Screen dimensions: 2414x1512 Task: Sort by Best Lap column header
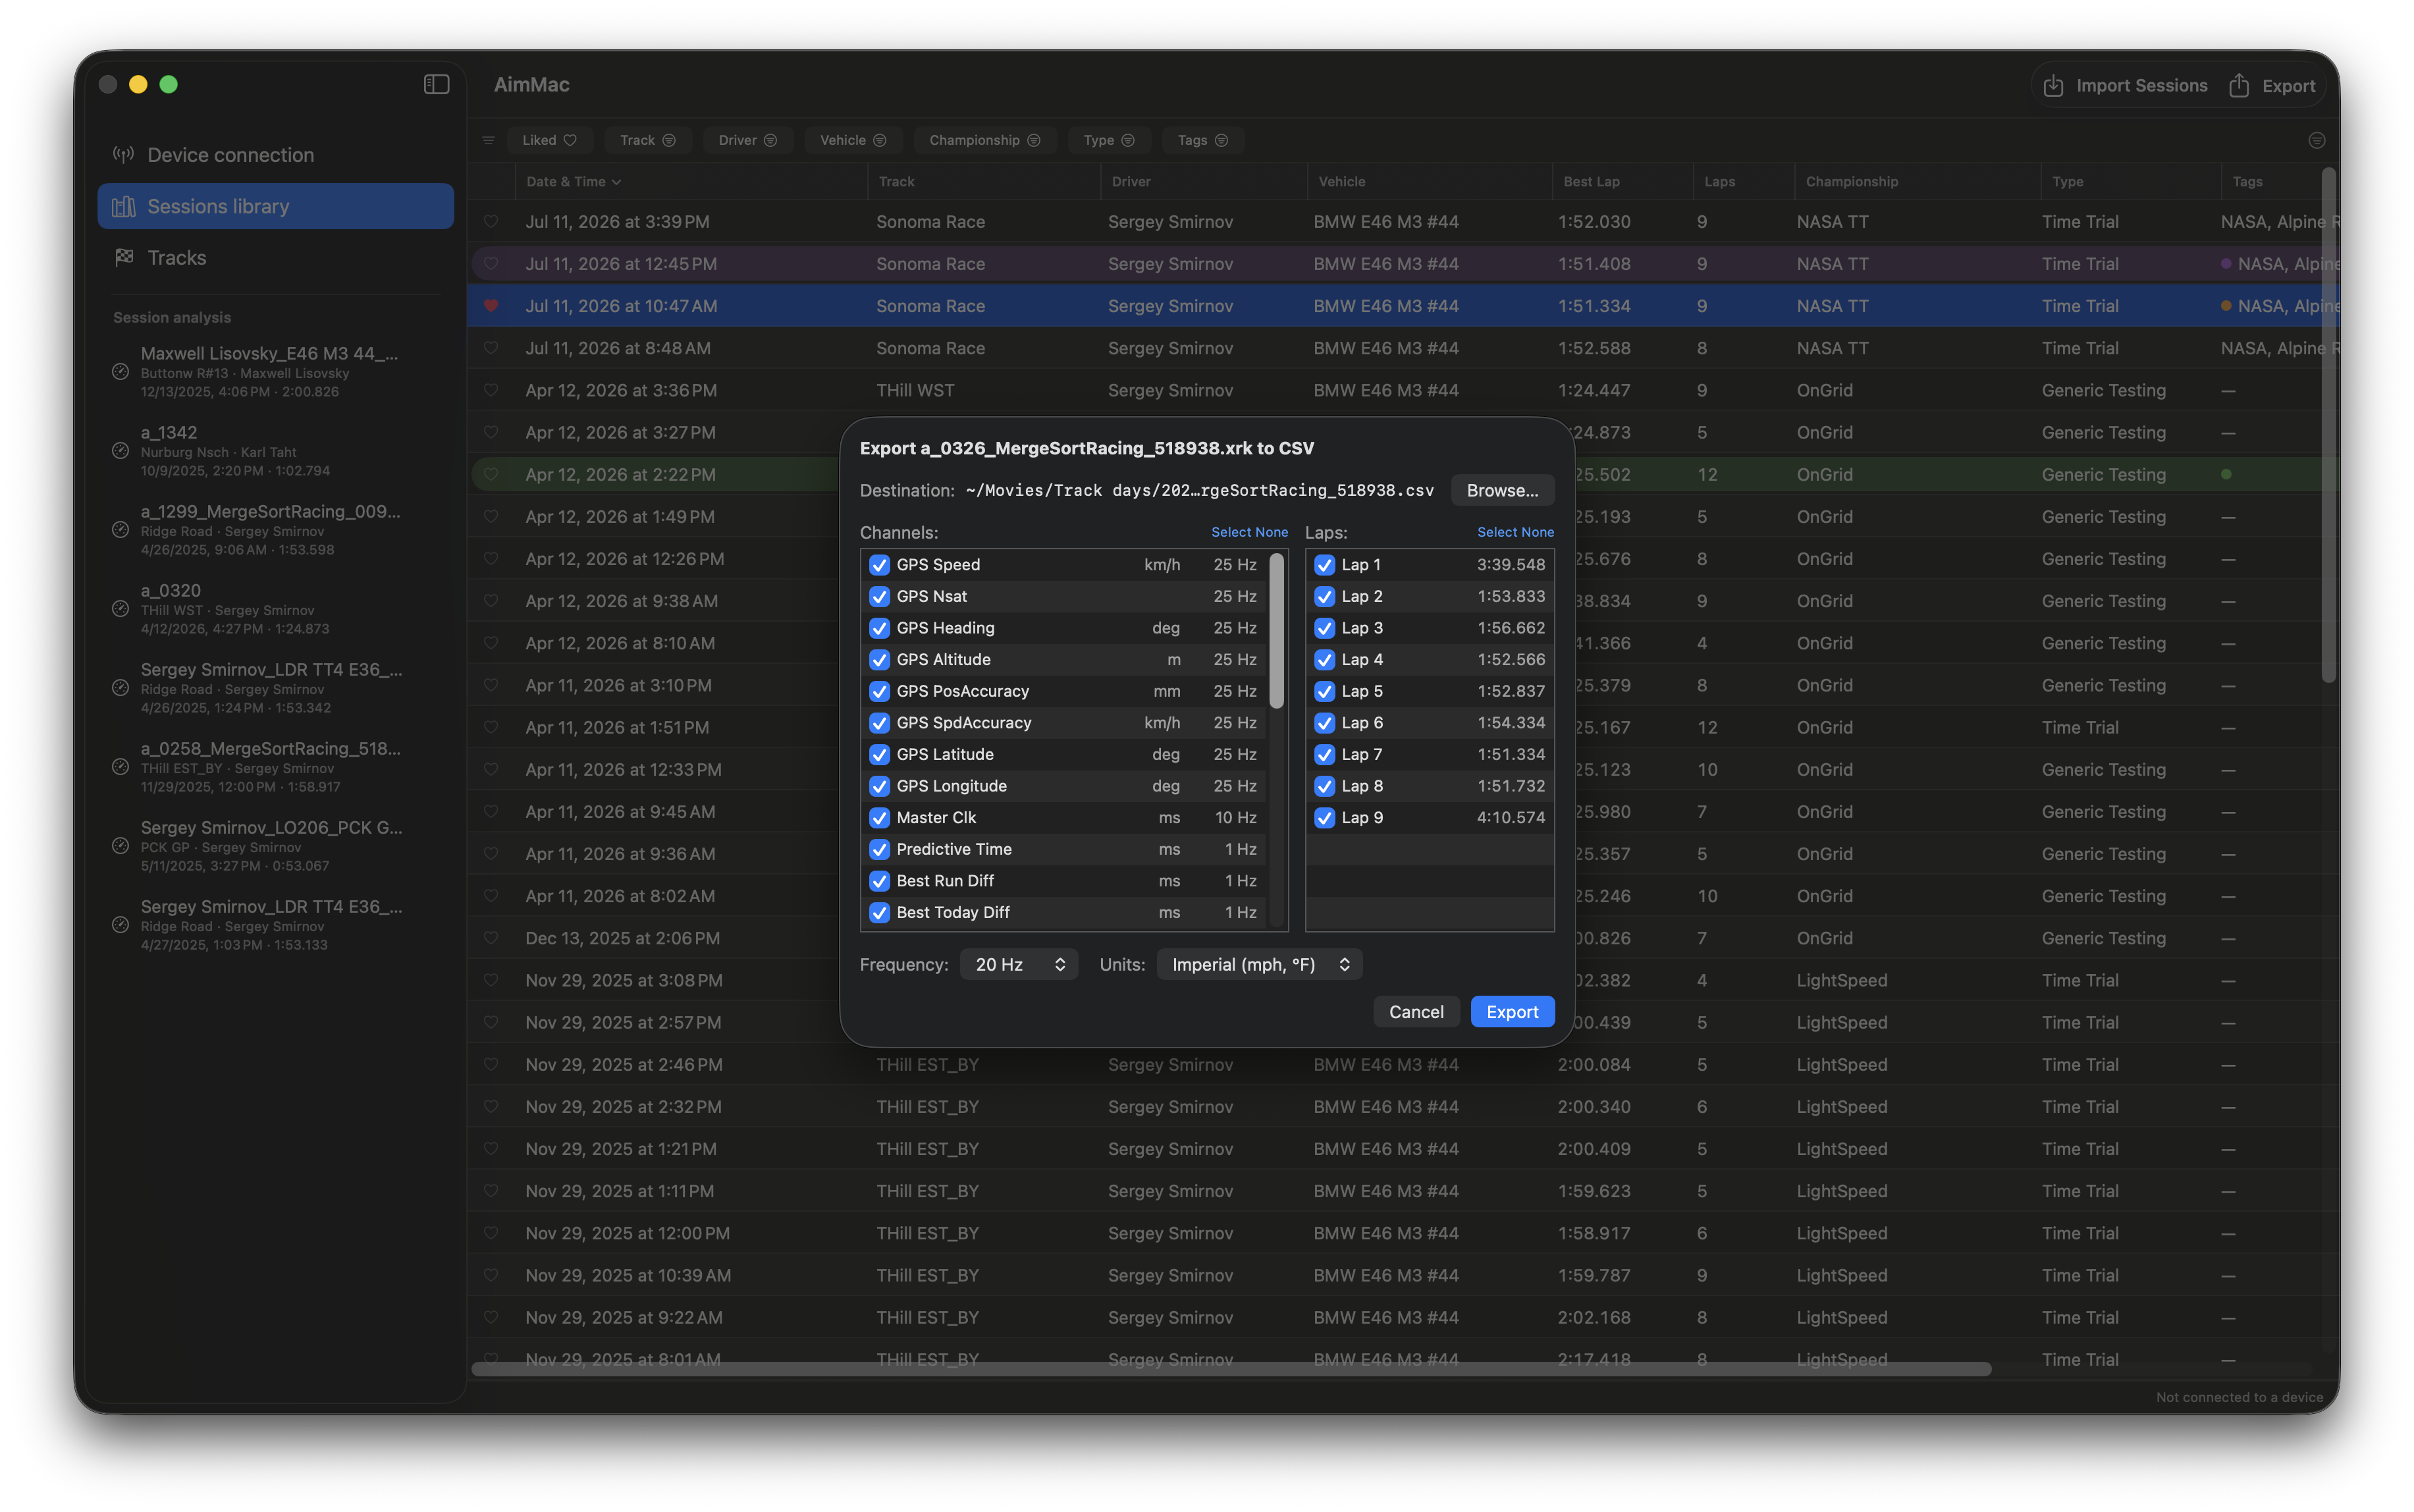coord(1622,182)
